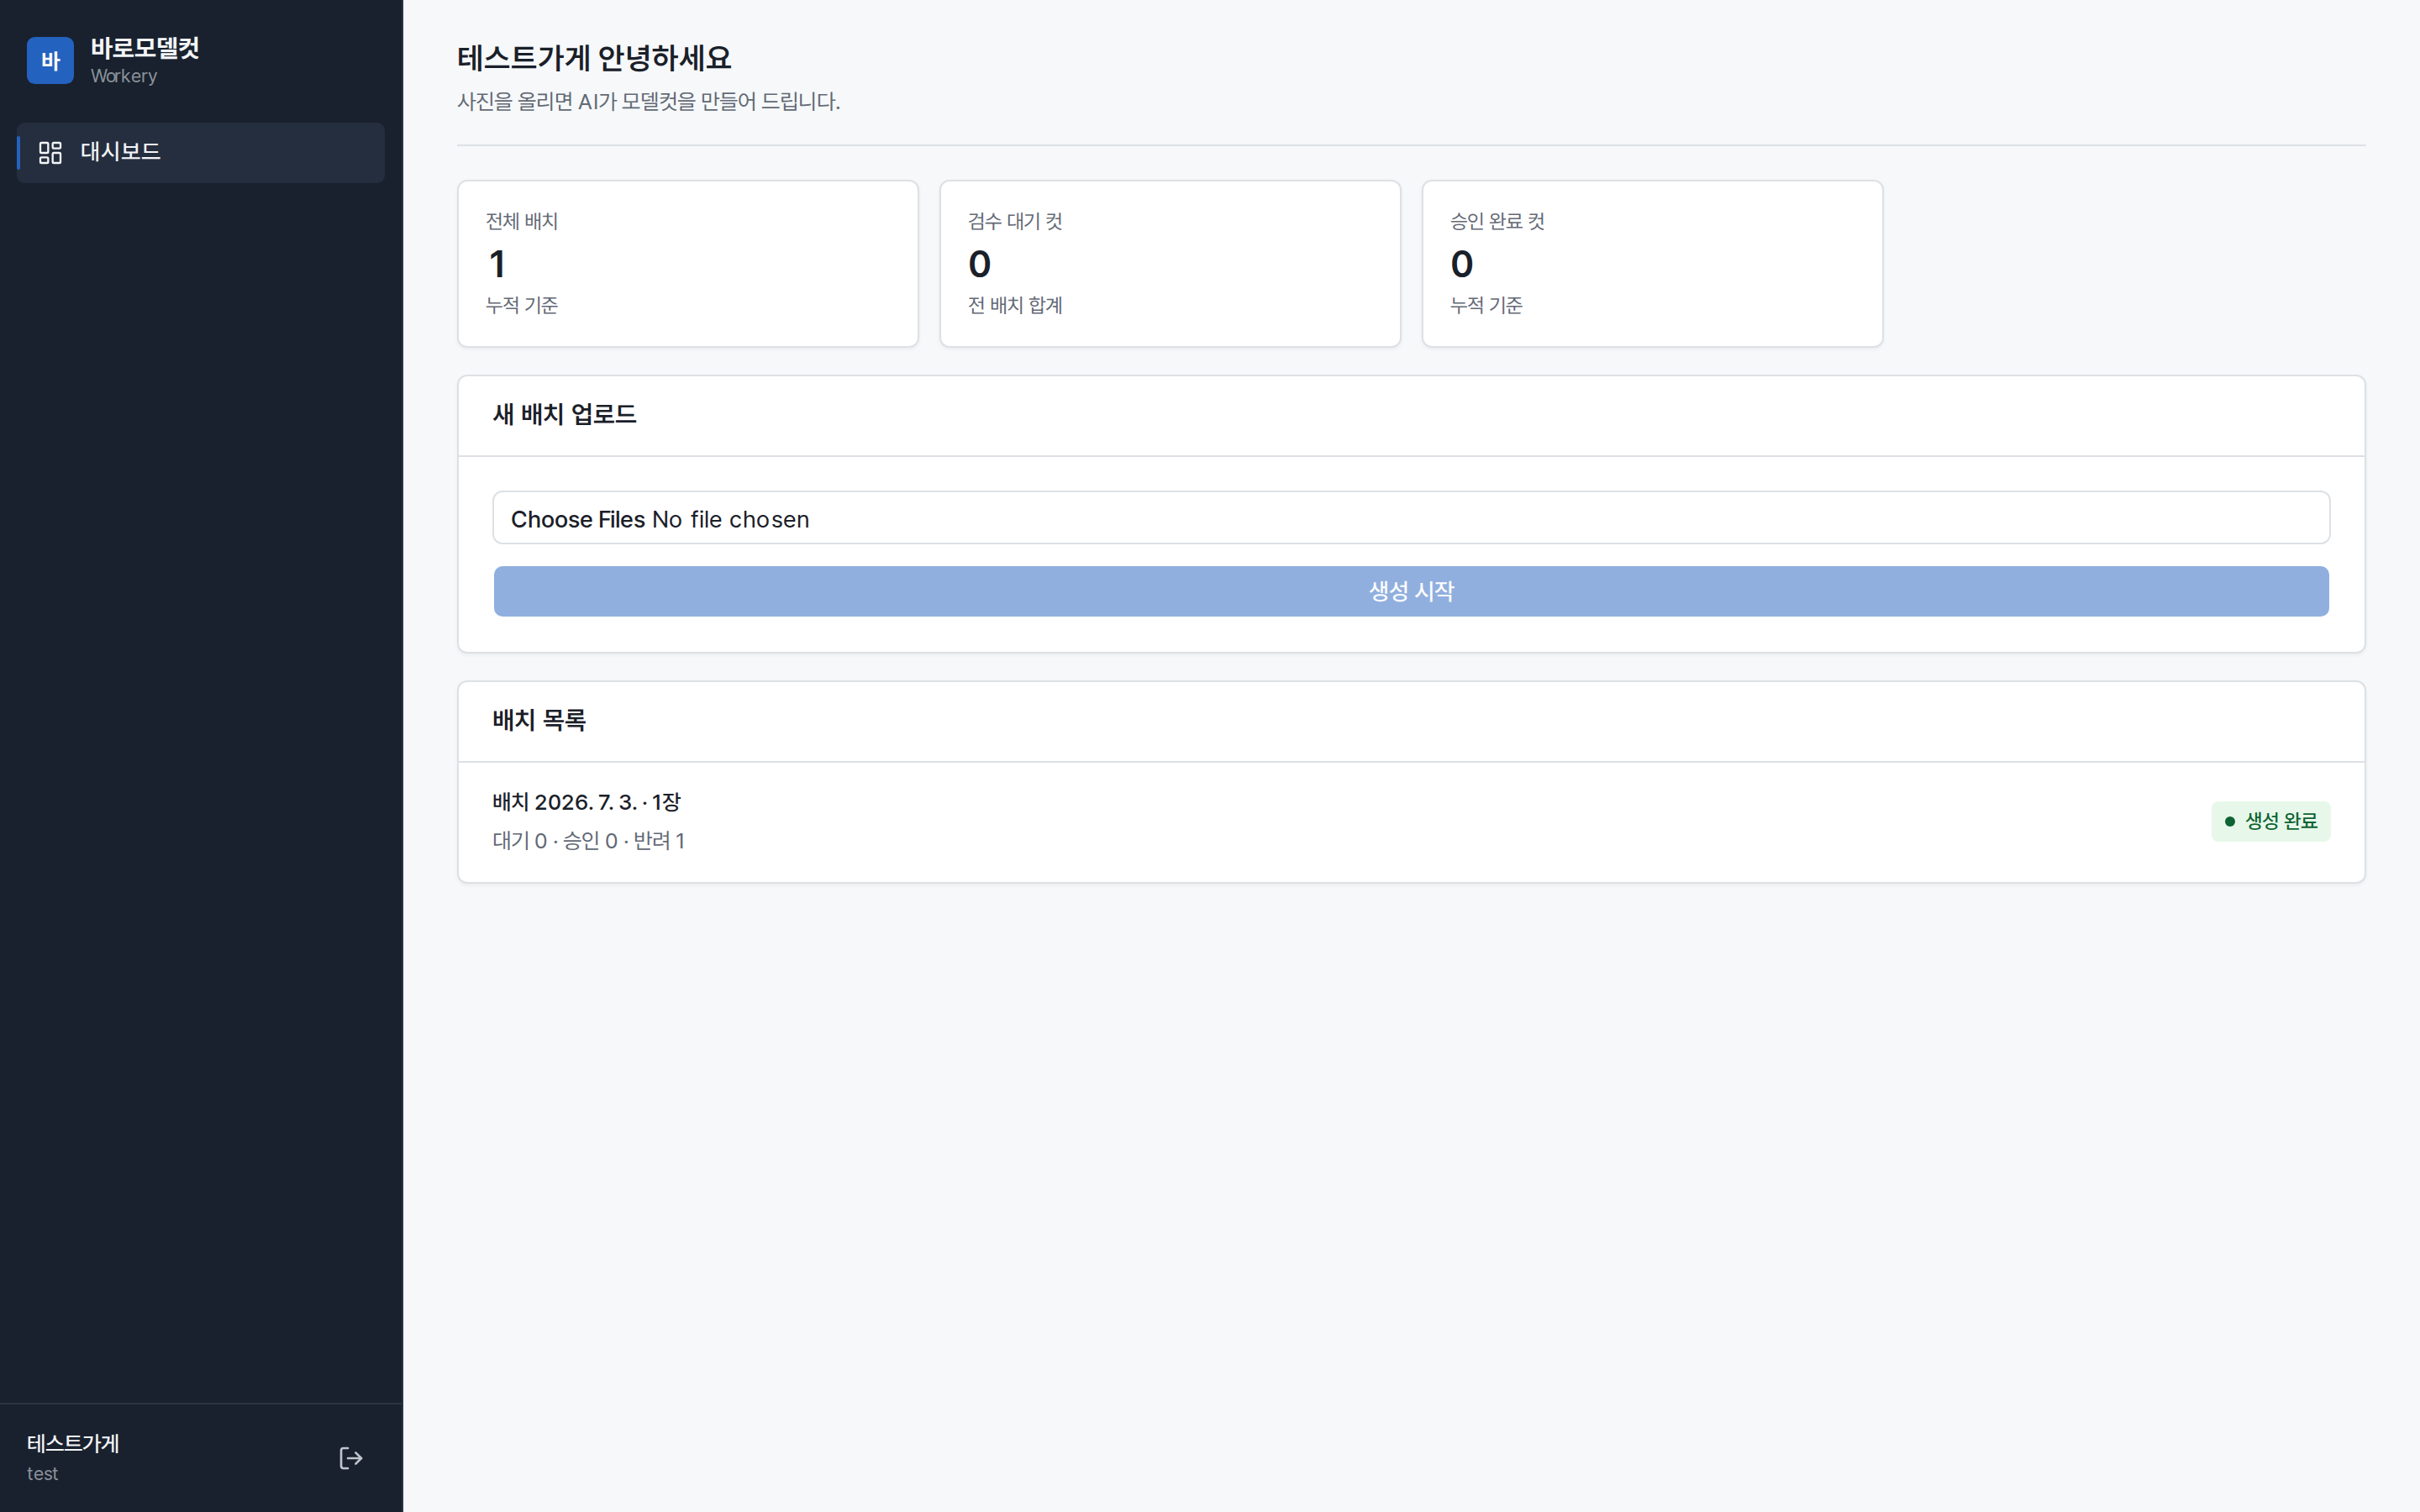Select the 전체 배치 stat card
The height and width of the screenshot is (1512, 2420).
click(688, 264)
